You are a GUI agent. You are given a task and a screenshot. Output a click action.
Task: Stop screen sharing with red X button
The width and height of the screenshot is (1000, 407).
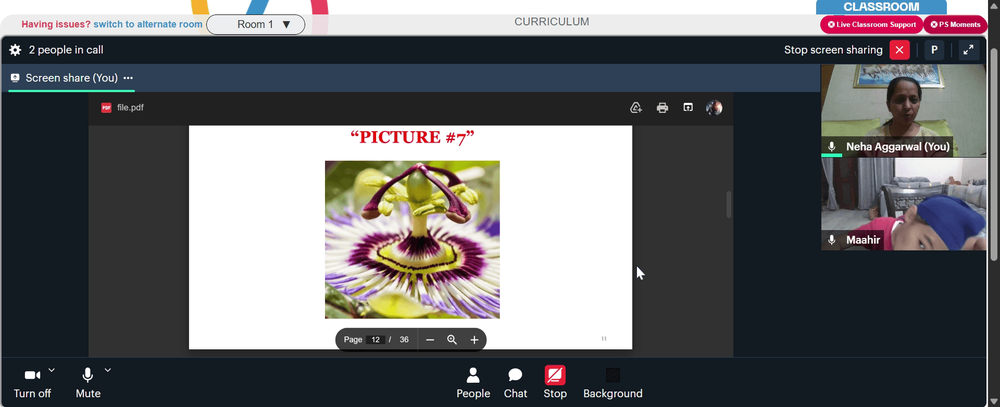click(899, 50)
